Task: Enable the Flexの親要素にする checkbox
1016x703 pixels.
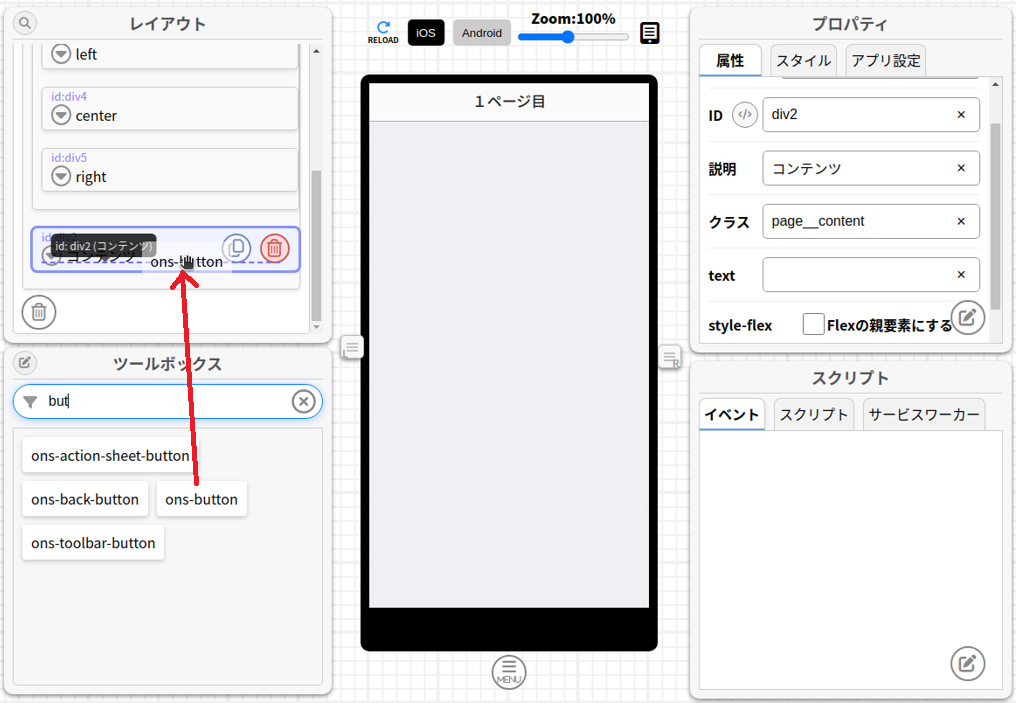Action: [x=813, y=324]
